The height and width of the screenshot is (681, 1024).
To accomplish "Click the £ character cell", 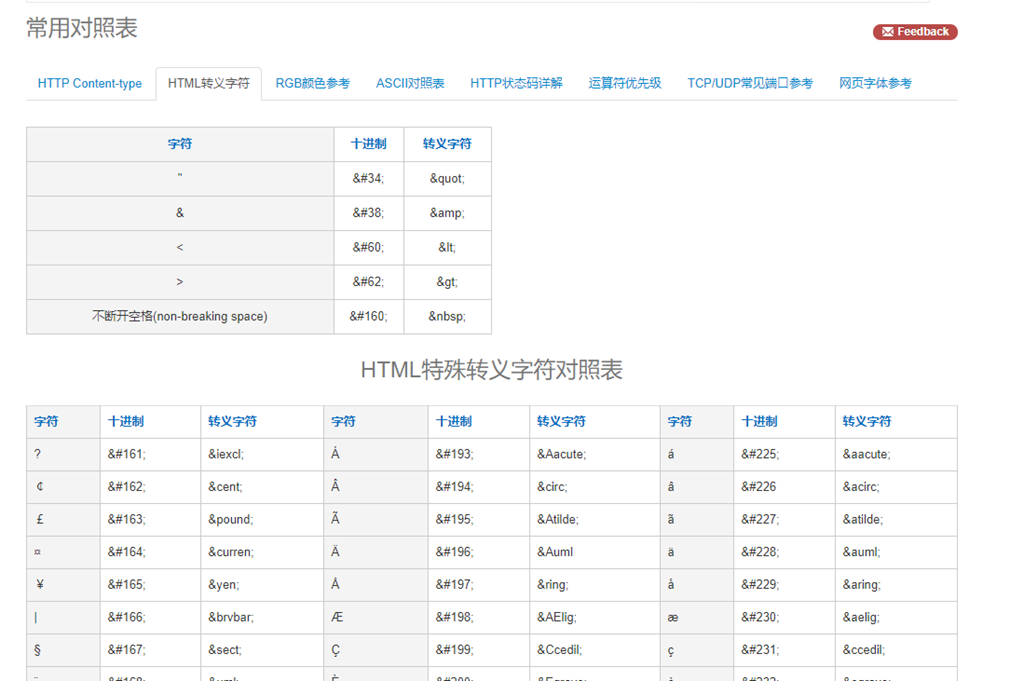I will [x=63, y=520].
